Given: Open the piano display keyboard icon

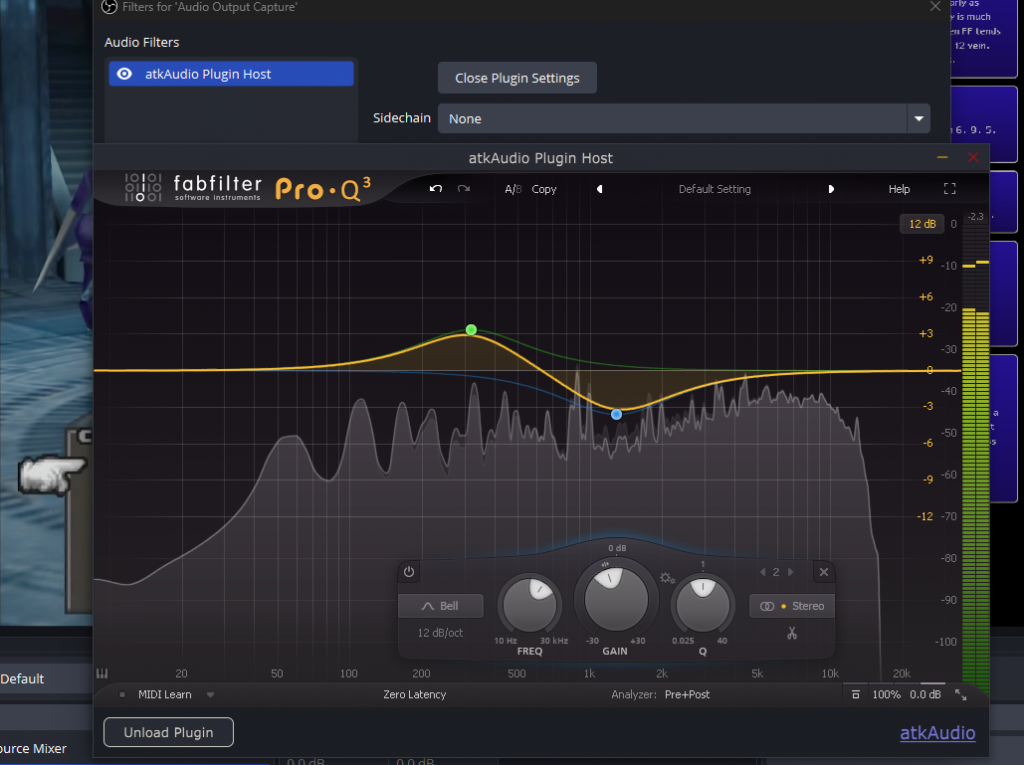Looking at the screenshot, I should [x=102, y=673].
